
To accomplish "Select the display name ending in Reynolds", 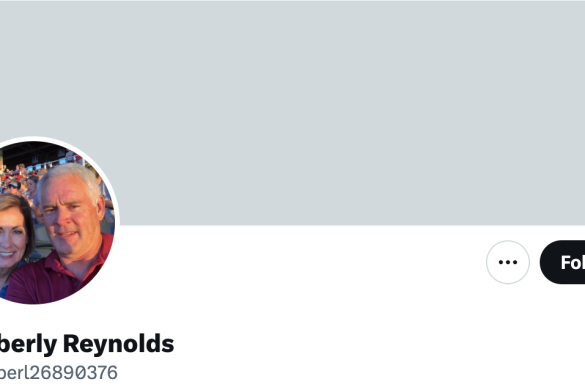I will 86,344.
